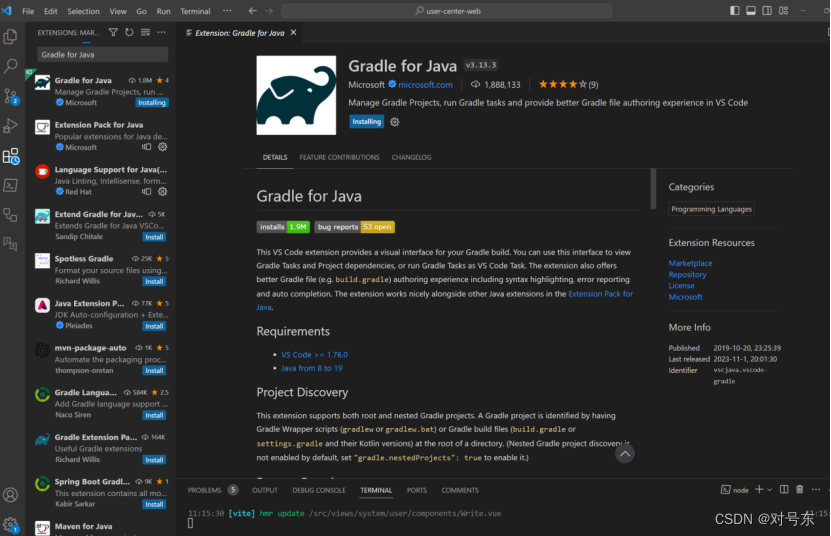Viewport: 831px width, 536px height.
Task: Open the Repository resource link
Action: 687,275
